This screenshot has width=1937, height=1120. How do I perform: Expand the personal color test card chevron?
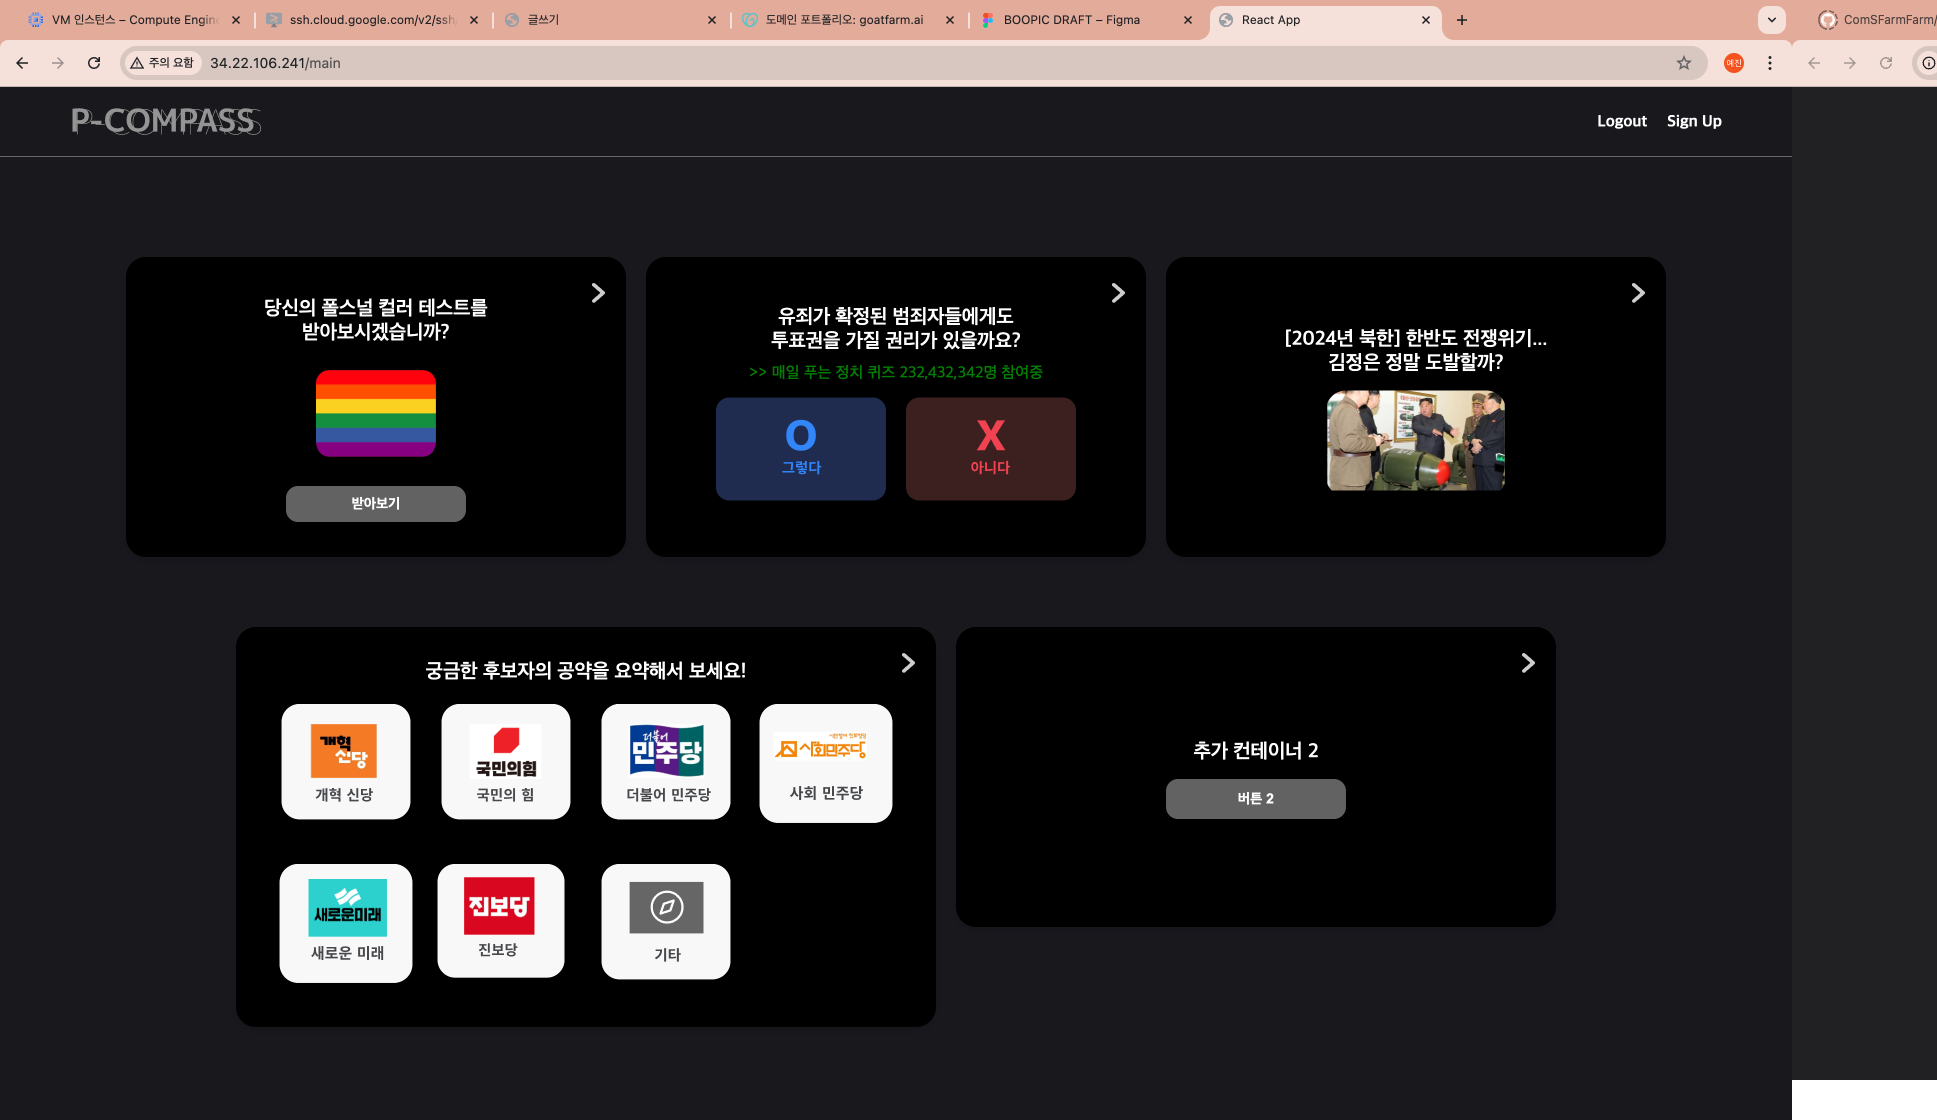coord(598,293)
